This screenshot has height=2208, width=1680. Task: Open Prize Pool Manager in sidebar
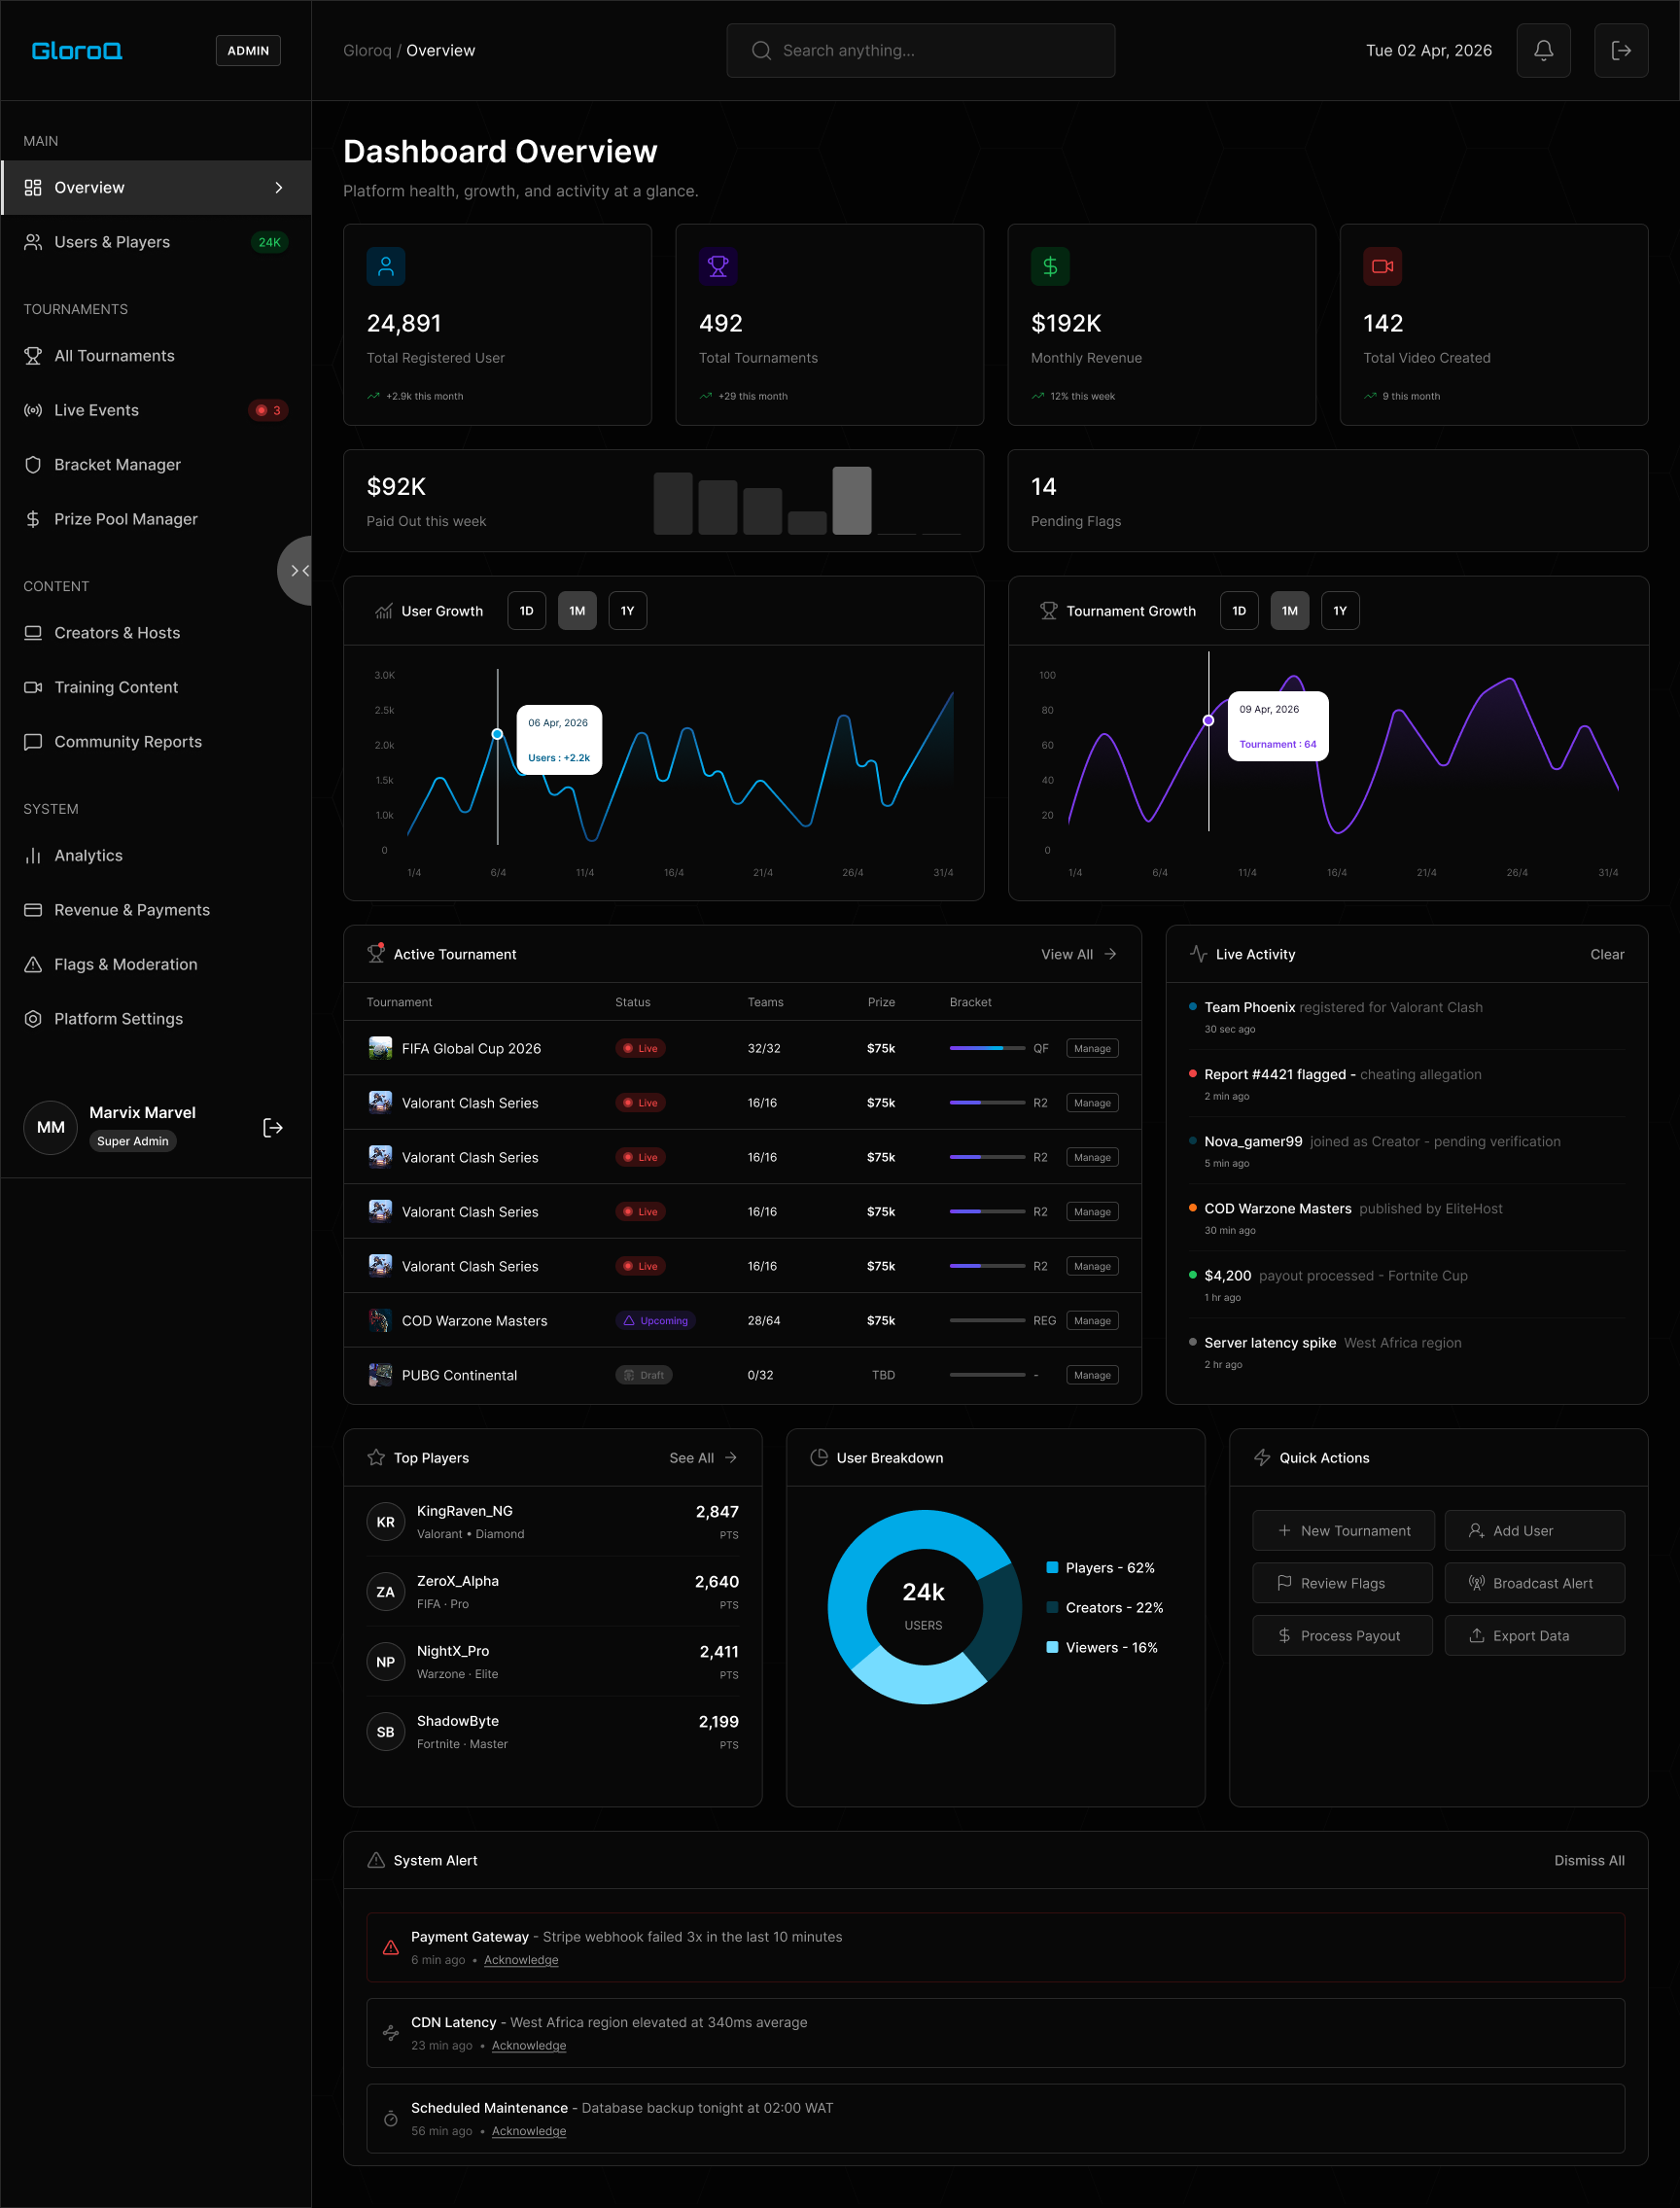(x=156, y=519)
